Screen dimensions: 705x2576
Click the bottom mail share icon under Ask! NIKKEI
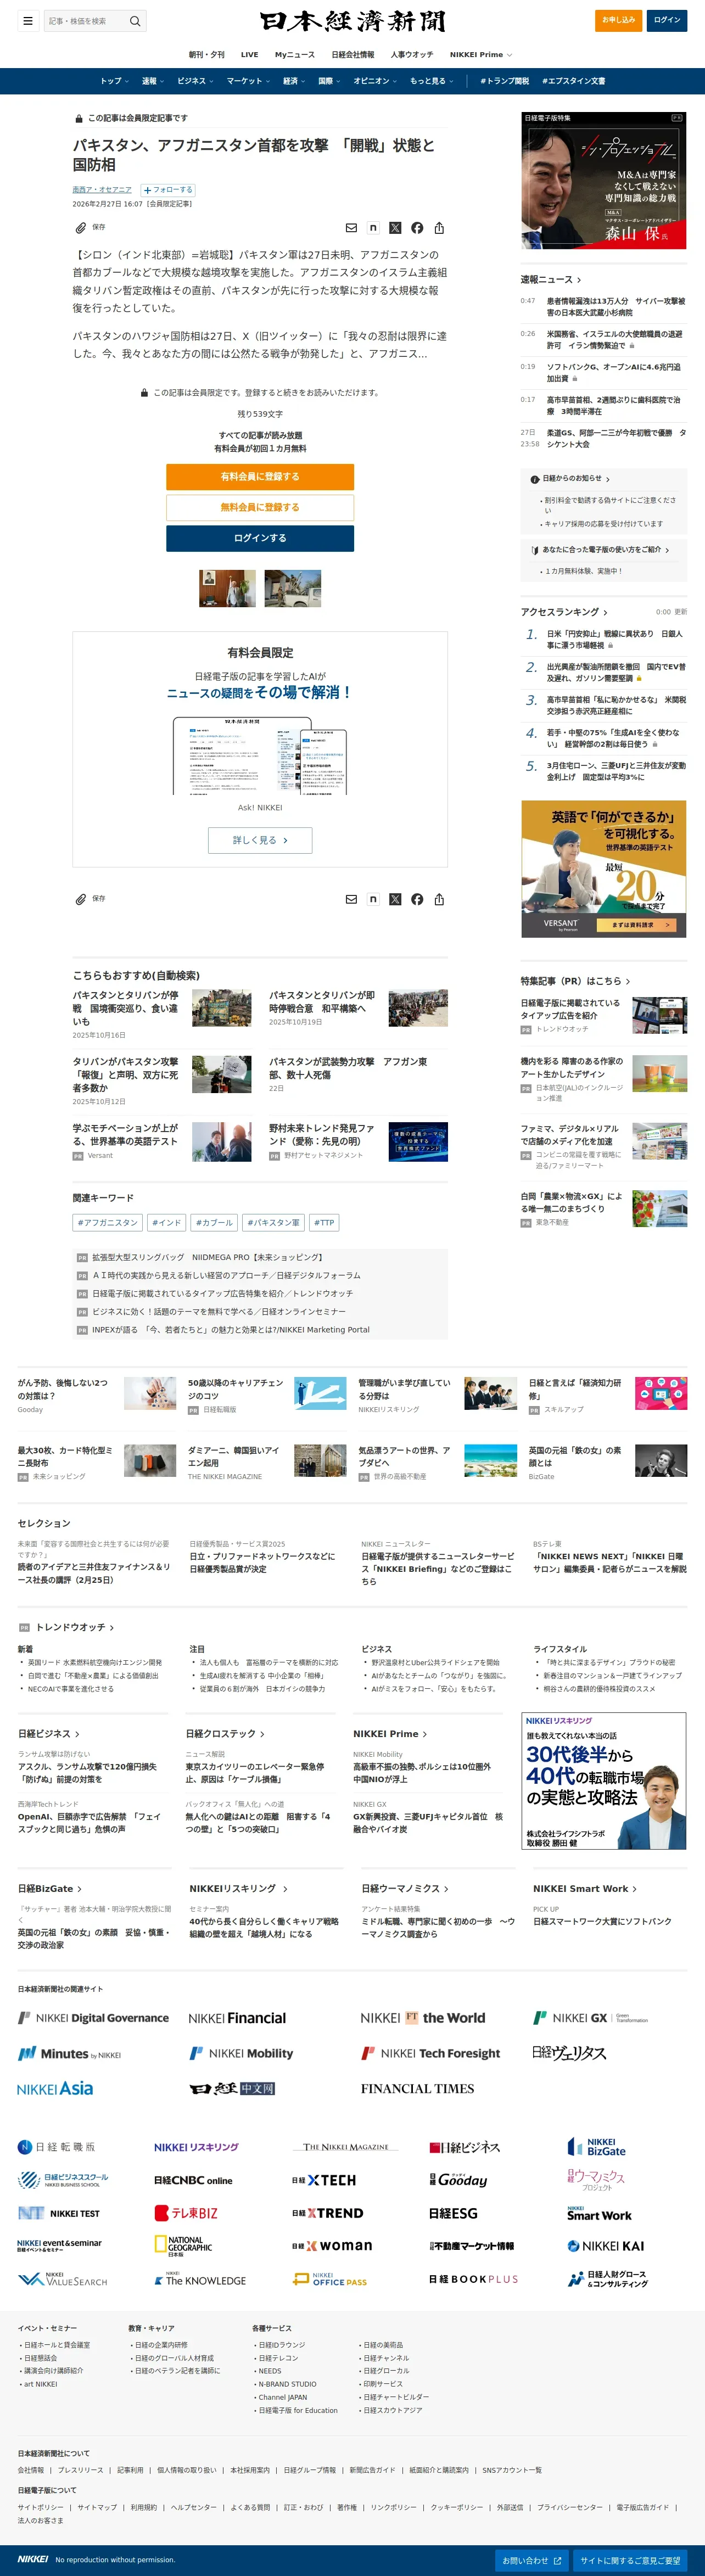click(x=351, y=899)
